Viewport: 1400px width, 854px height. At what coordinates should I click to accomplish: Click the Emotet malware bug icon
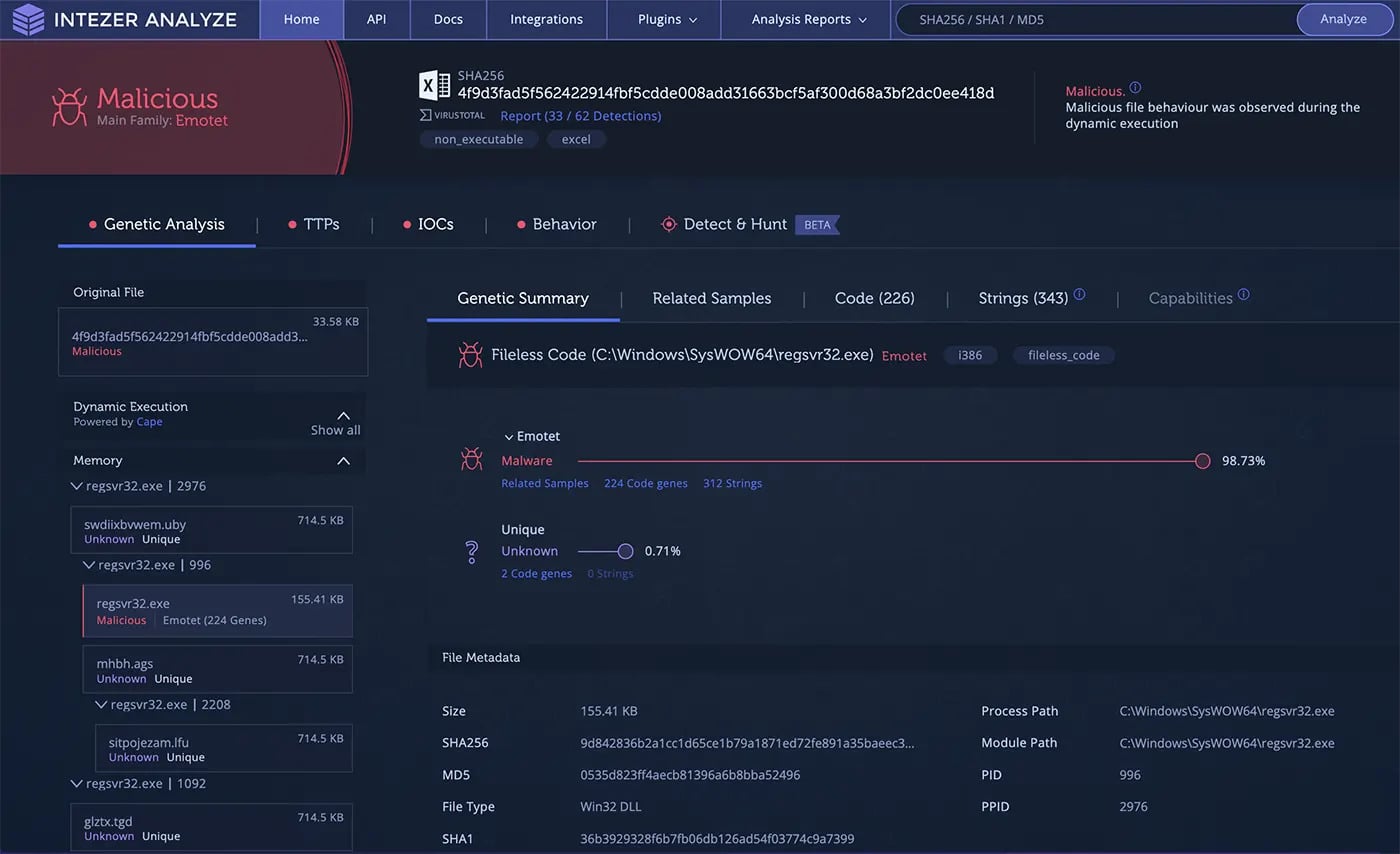coord(471,459)
